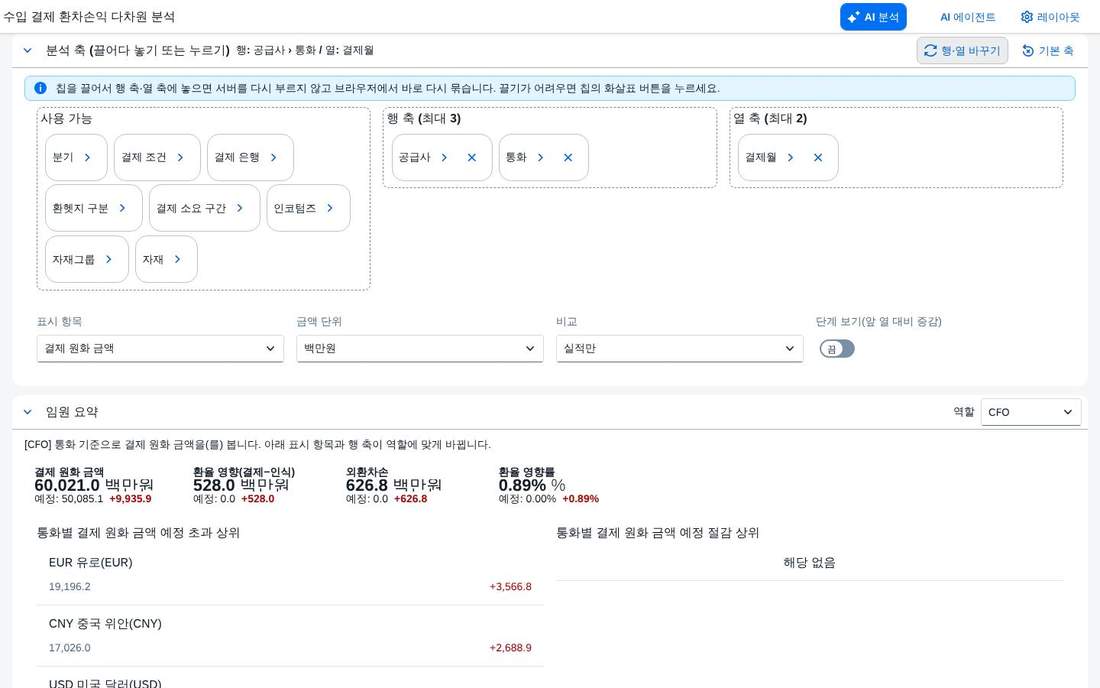This screenshot has height=688, width=1100.
Task: Click arrow on the 자재 chip
Action: point(177,259)
